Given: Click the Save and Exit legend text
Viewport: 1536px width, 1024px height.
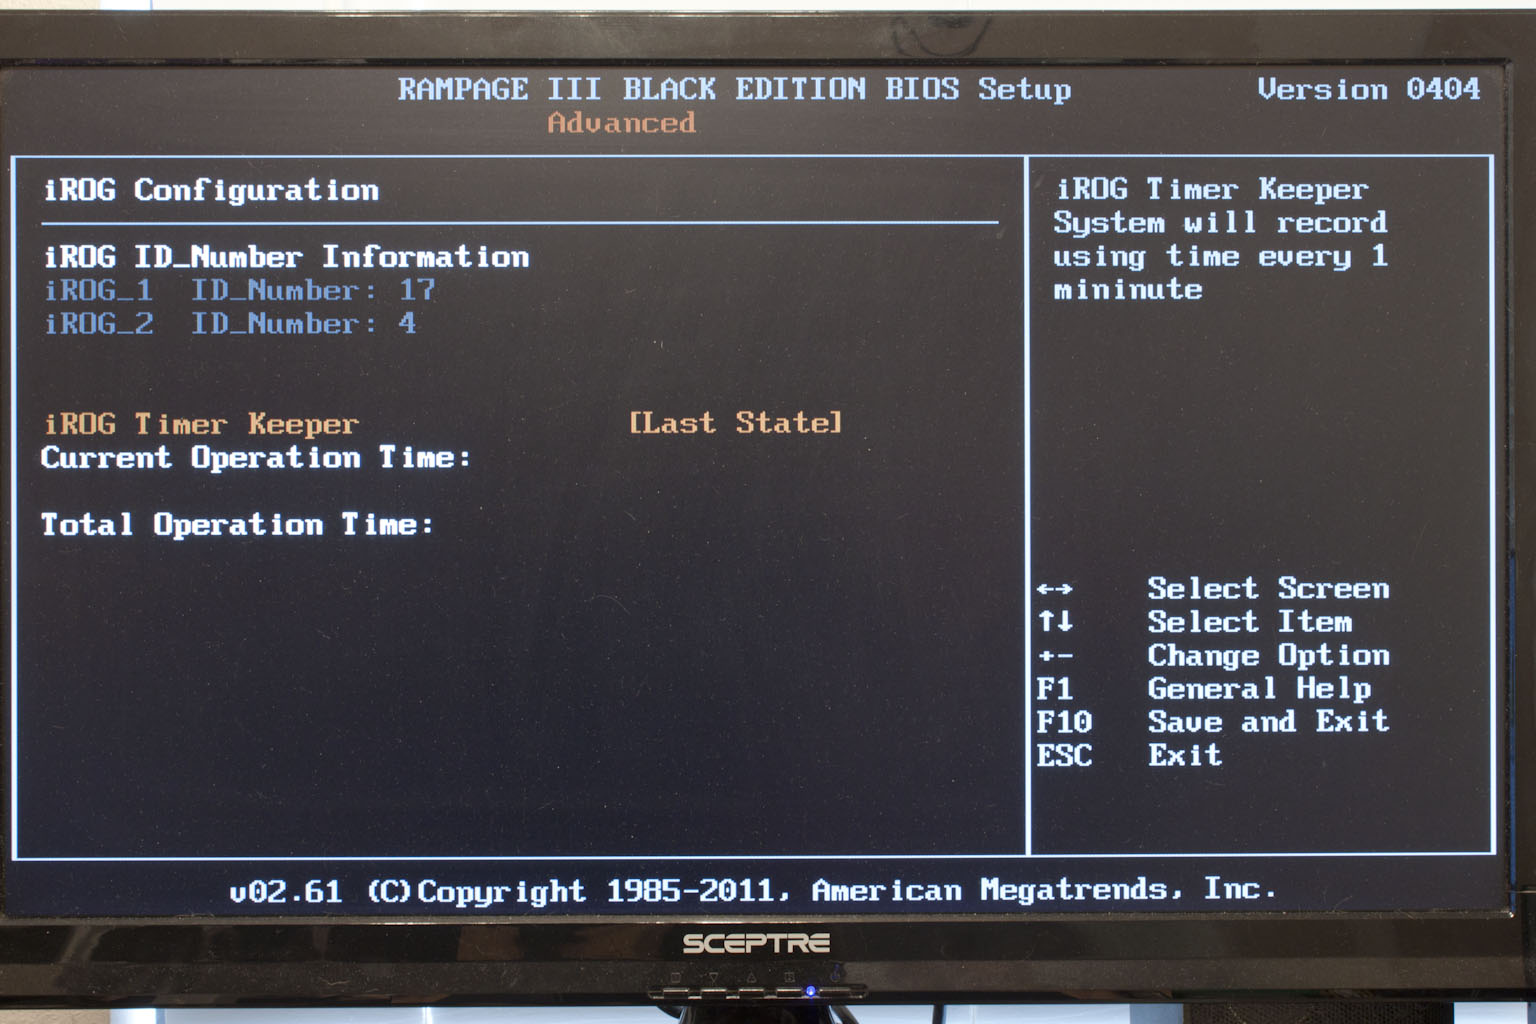Looking at the screenshot, I should pyautogui.click(x=1268, y=722).
